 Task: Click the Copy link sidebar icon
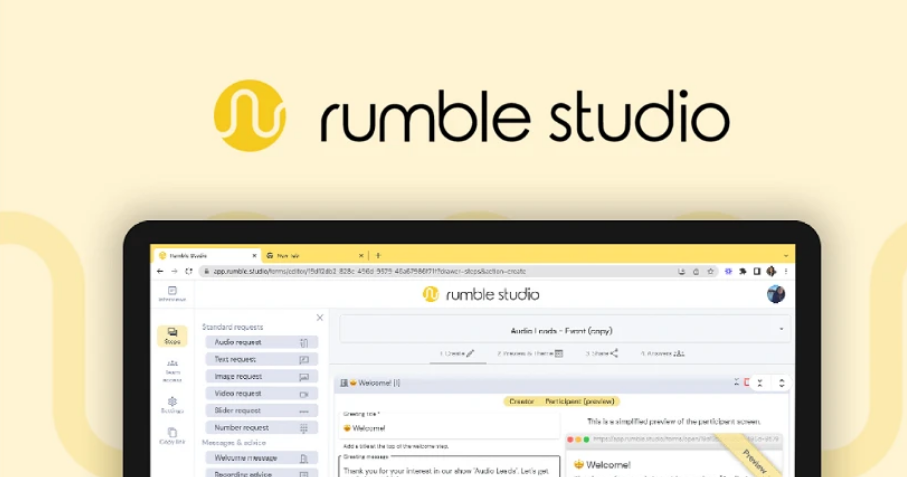click(172, 436)
